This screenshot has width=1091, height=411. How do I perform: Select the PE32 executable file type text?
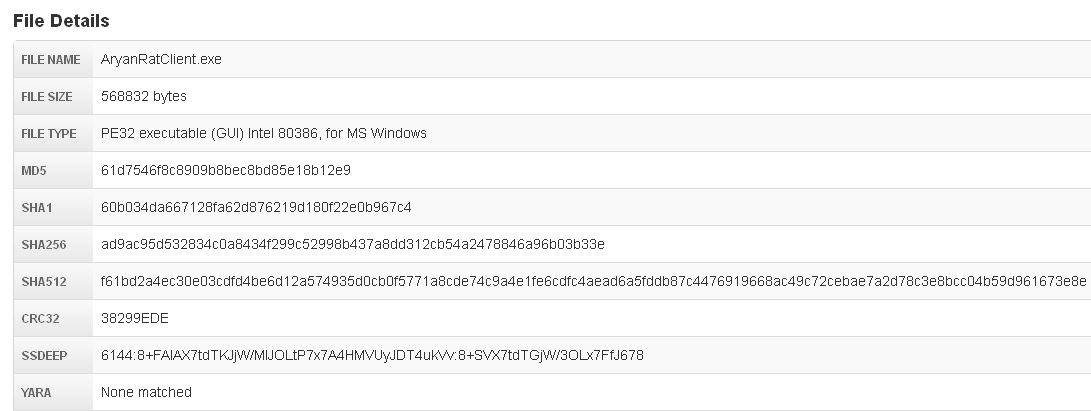pyautogui.click(x=264, y=134)
